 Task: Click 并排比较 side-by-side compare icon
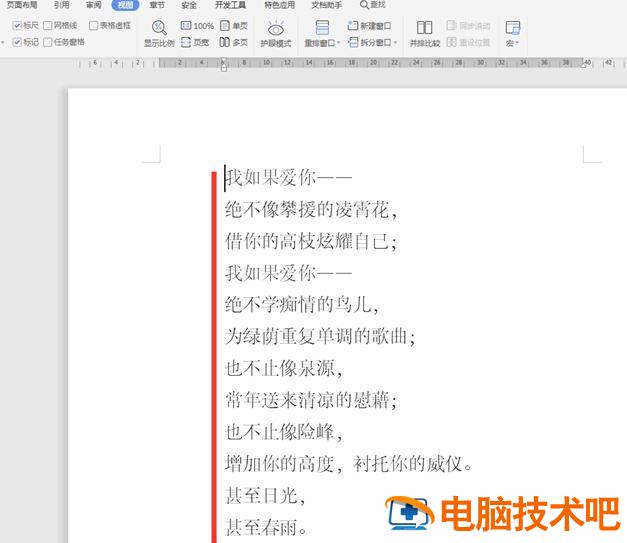click(x=424, y=28)
